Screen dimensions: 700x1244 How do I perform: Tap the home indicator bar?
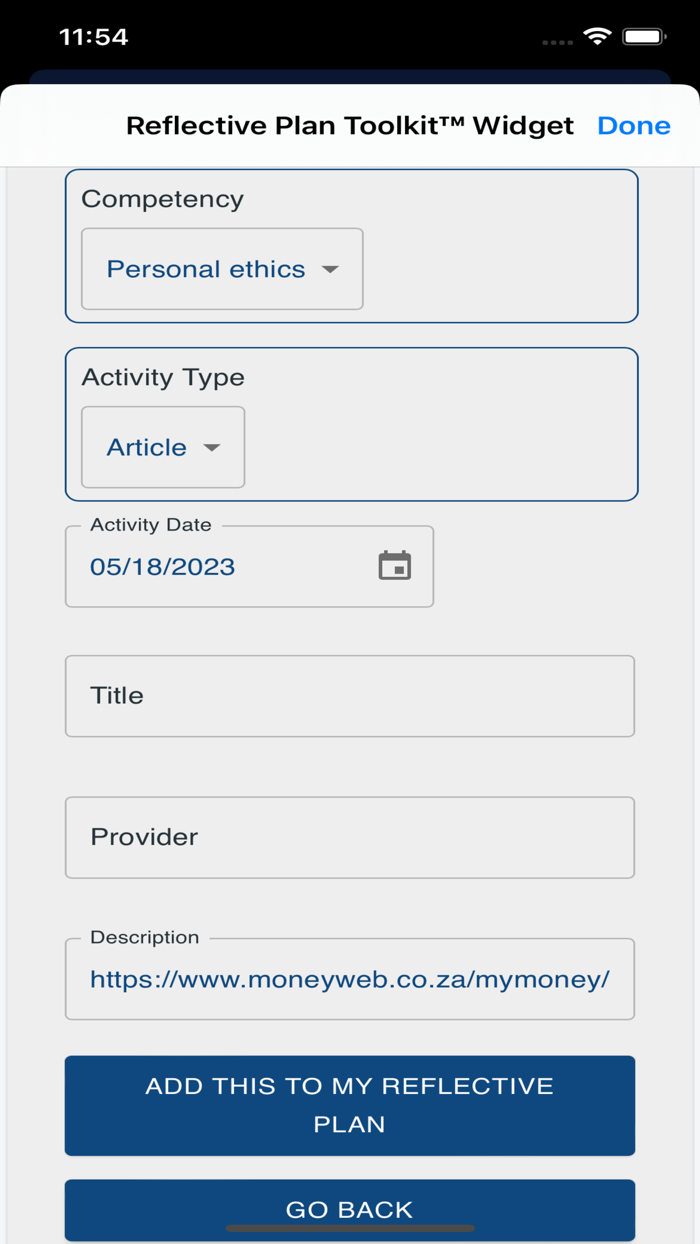350,1225
